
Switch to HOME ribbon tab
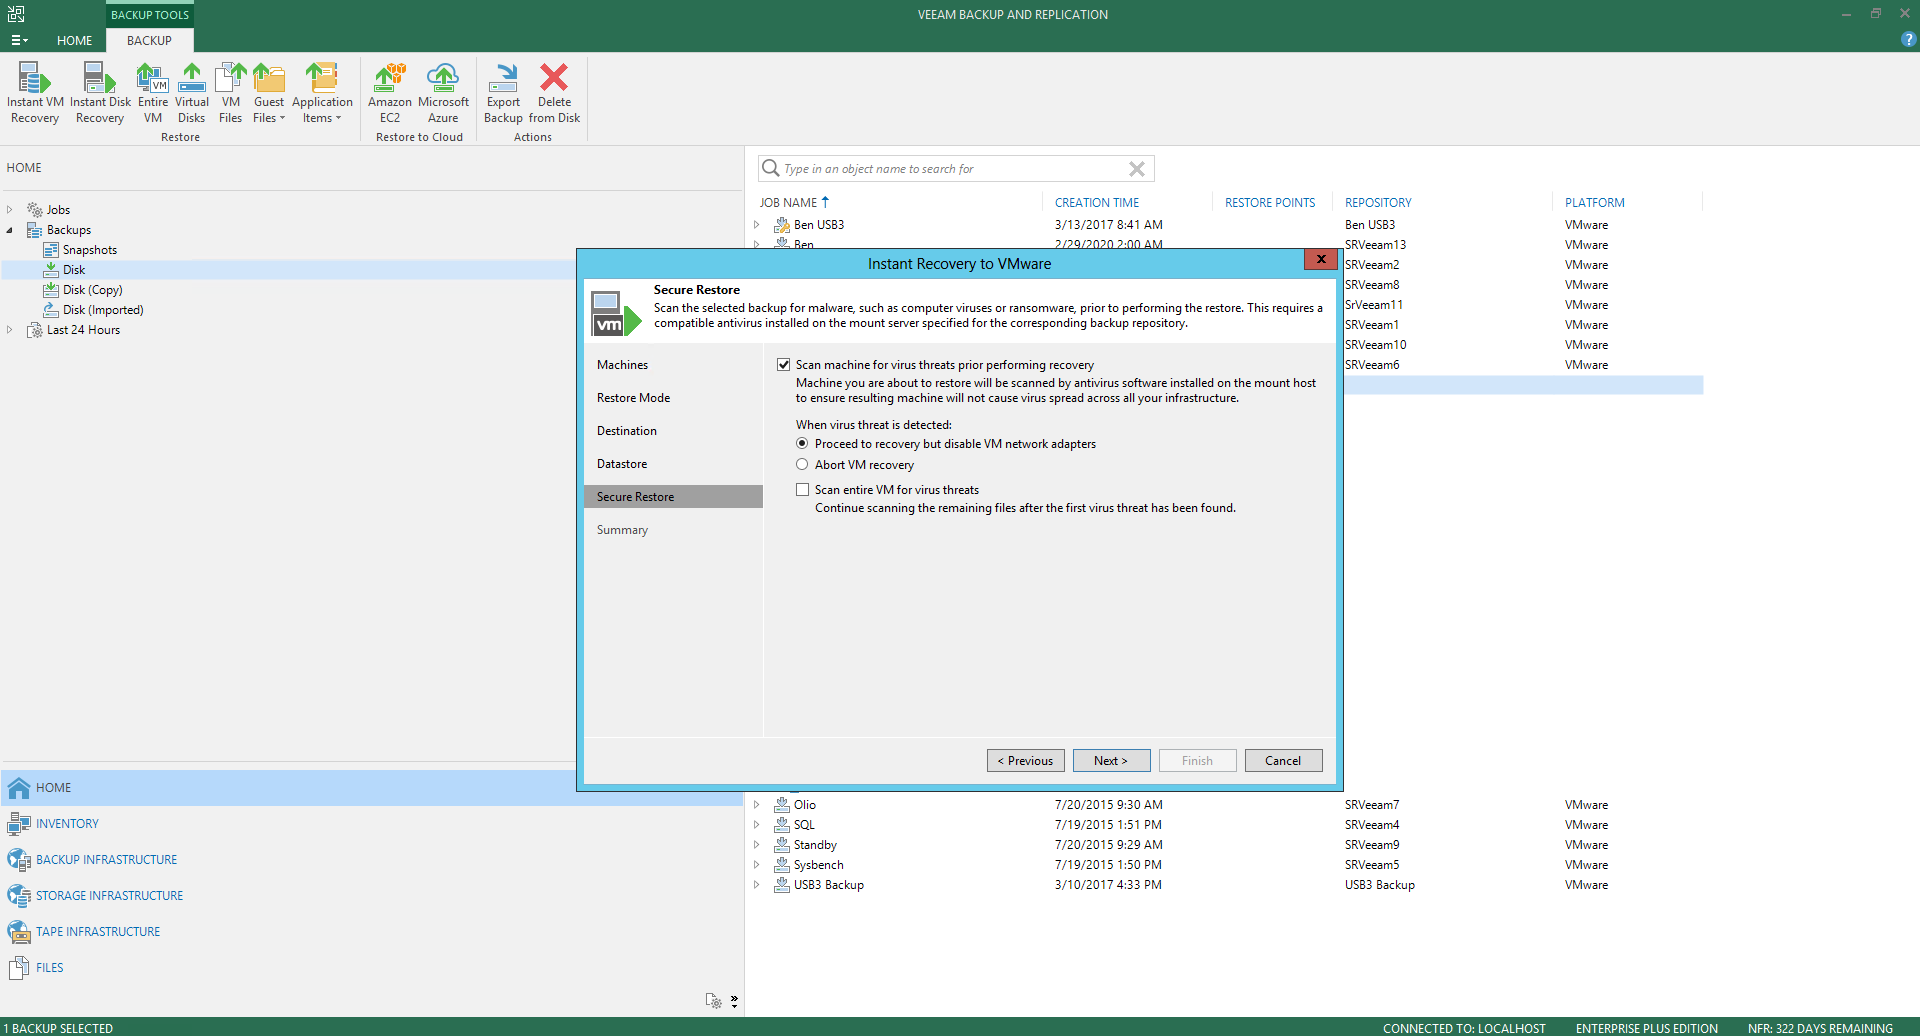(x=74, y=40)
